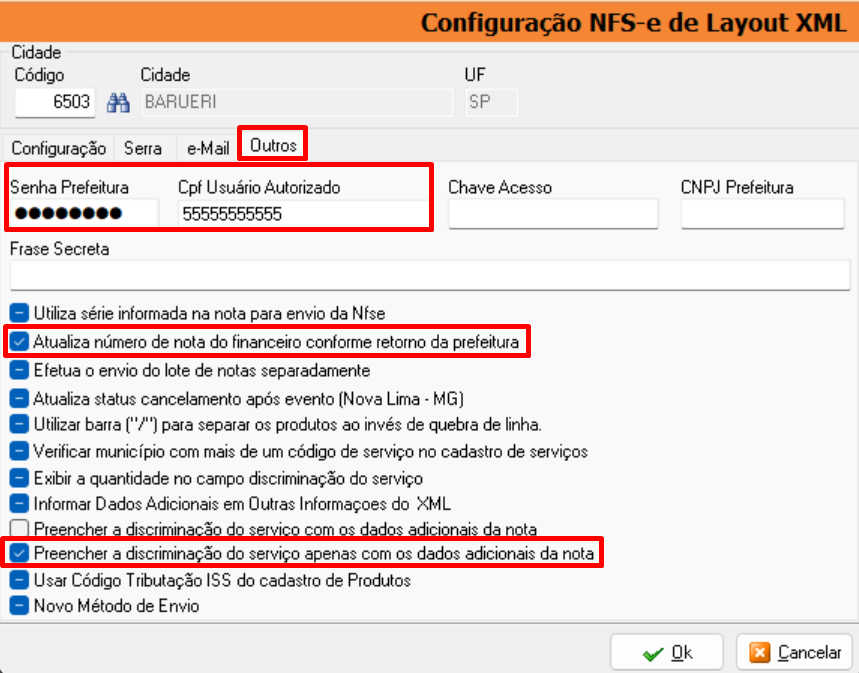Click the Cancelar button
Screen dimensions: 859x673
[x=794, y=652]
